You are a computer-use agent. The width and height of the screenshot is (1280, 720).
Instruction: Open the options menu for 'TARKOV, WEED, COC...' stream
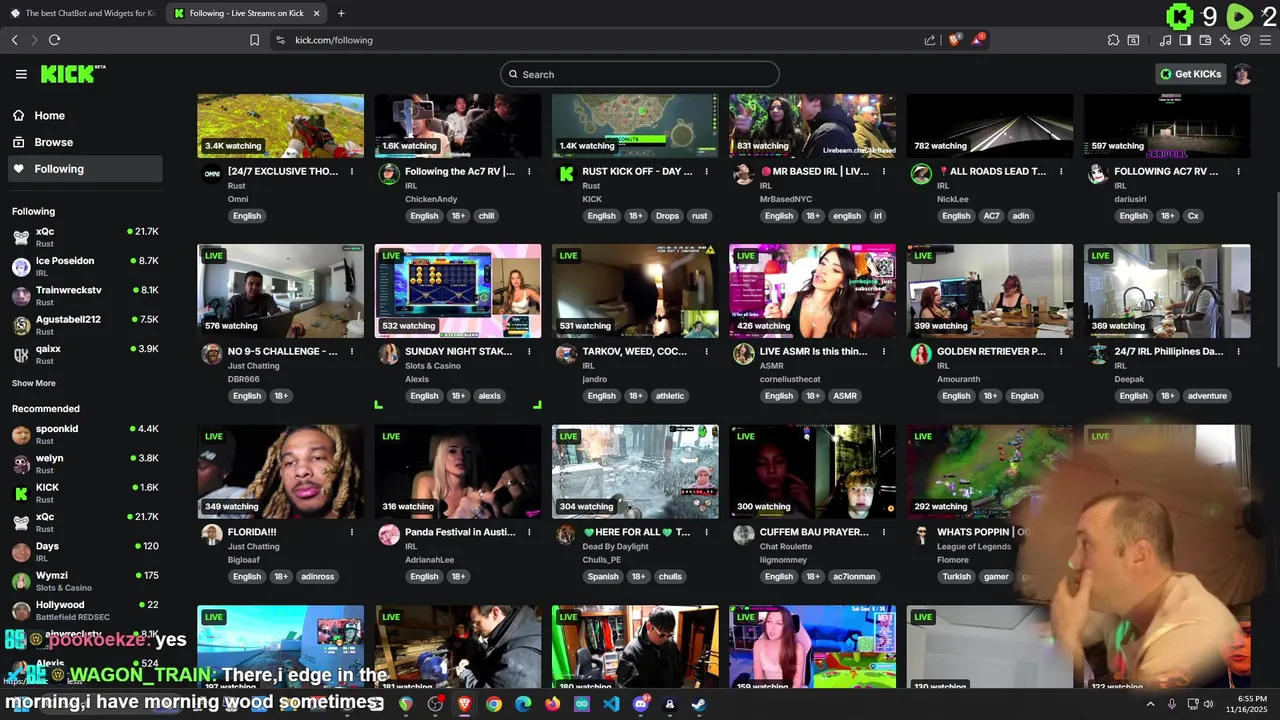(x=707, y=352)
